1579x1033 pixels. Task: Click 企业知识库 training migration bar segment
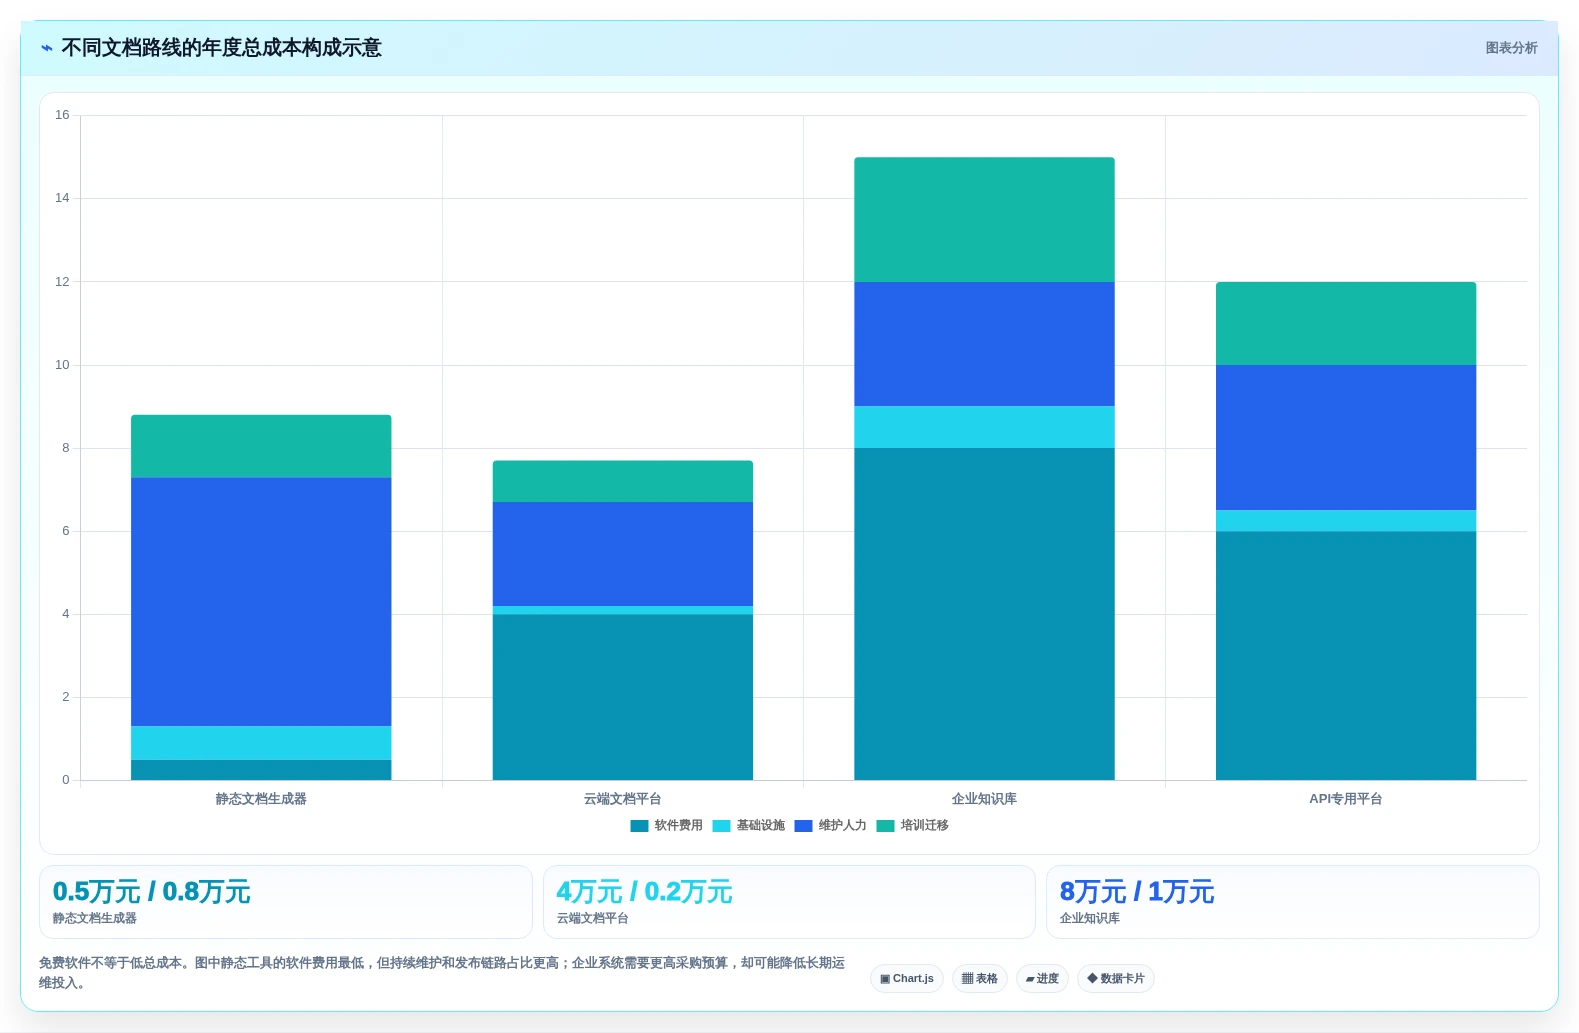pyautogui.click(x=984, y=219)
